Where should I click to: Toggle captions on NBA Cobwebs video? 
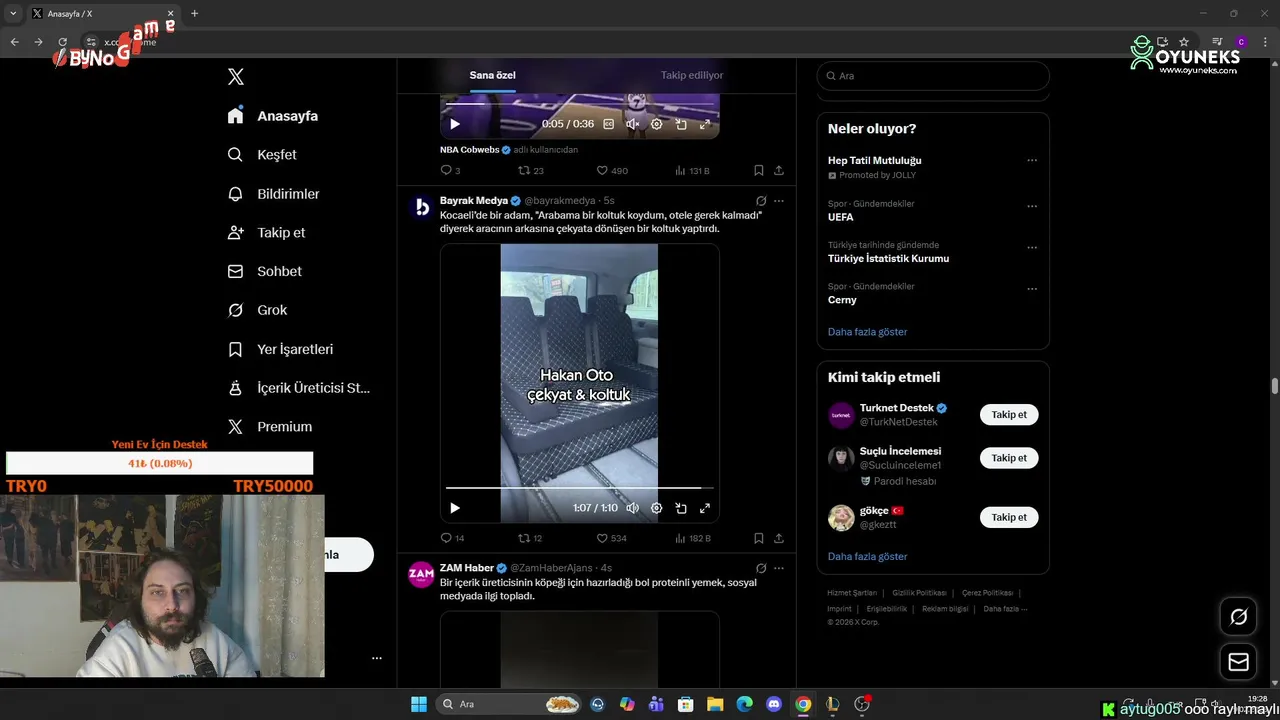point(608,124)
